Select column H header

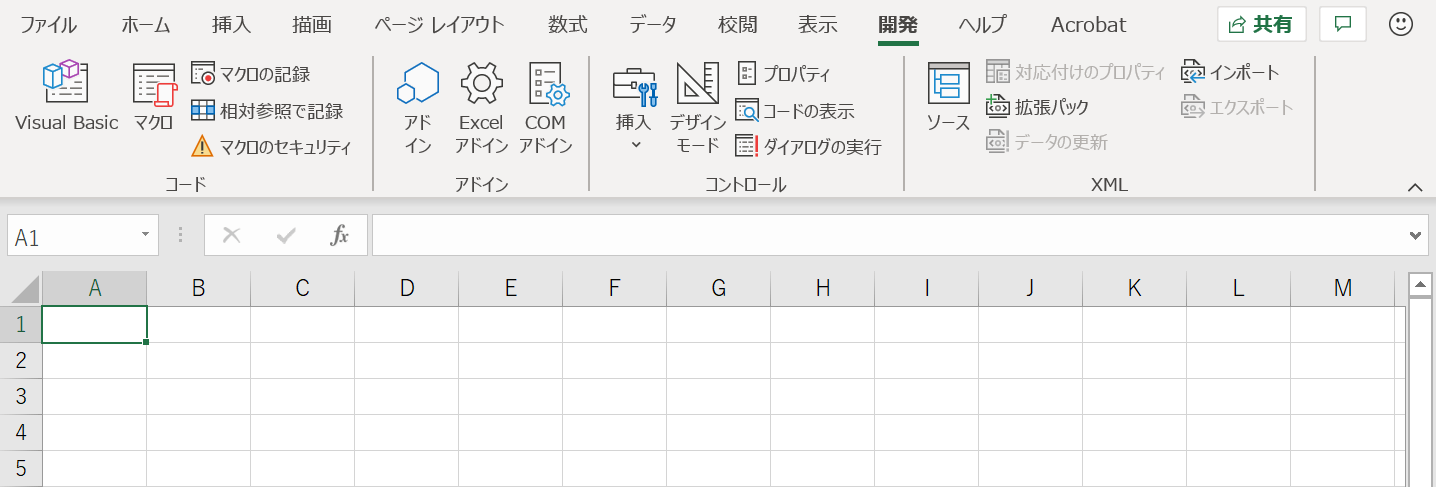823,288
